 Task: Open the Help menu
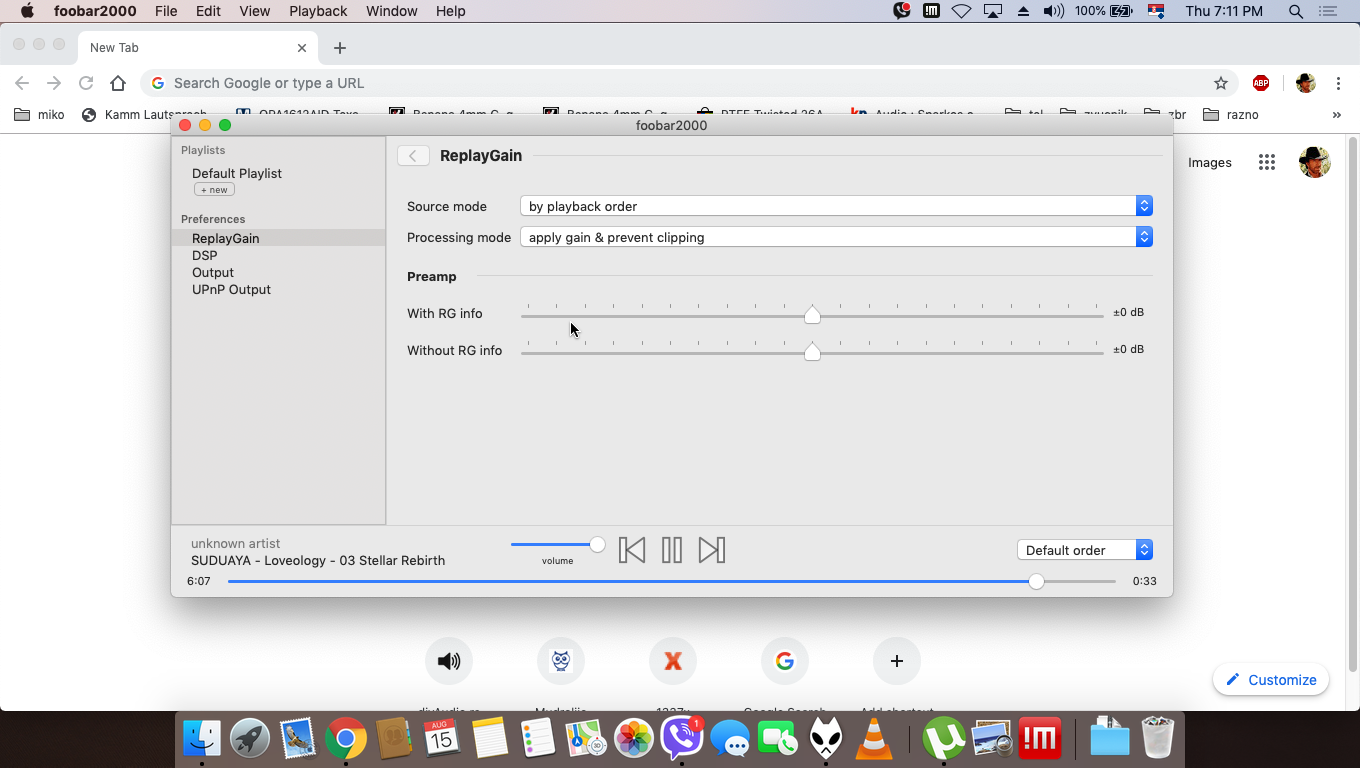451,11
